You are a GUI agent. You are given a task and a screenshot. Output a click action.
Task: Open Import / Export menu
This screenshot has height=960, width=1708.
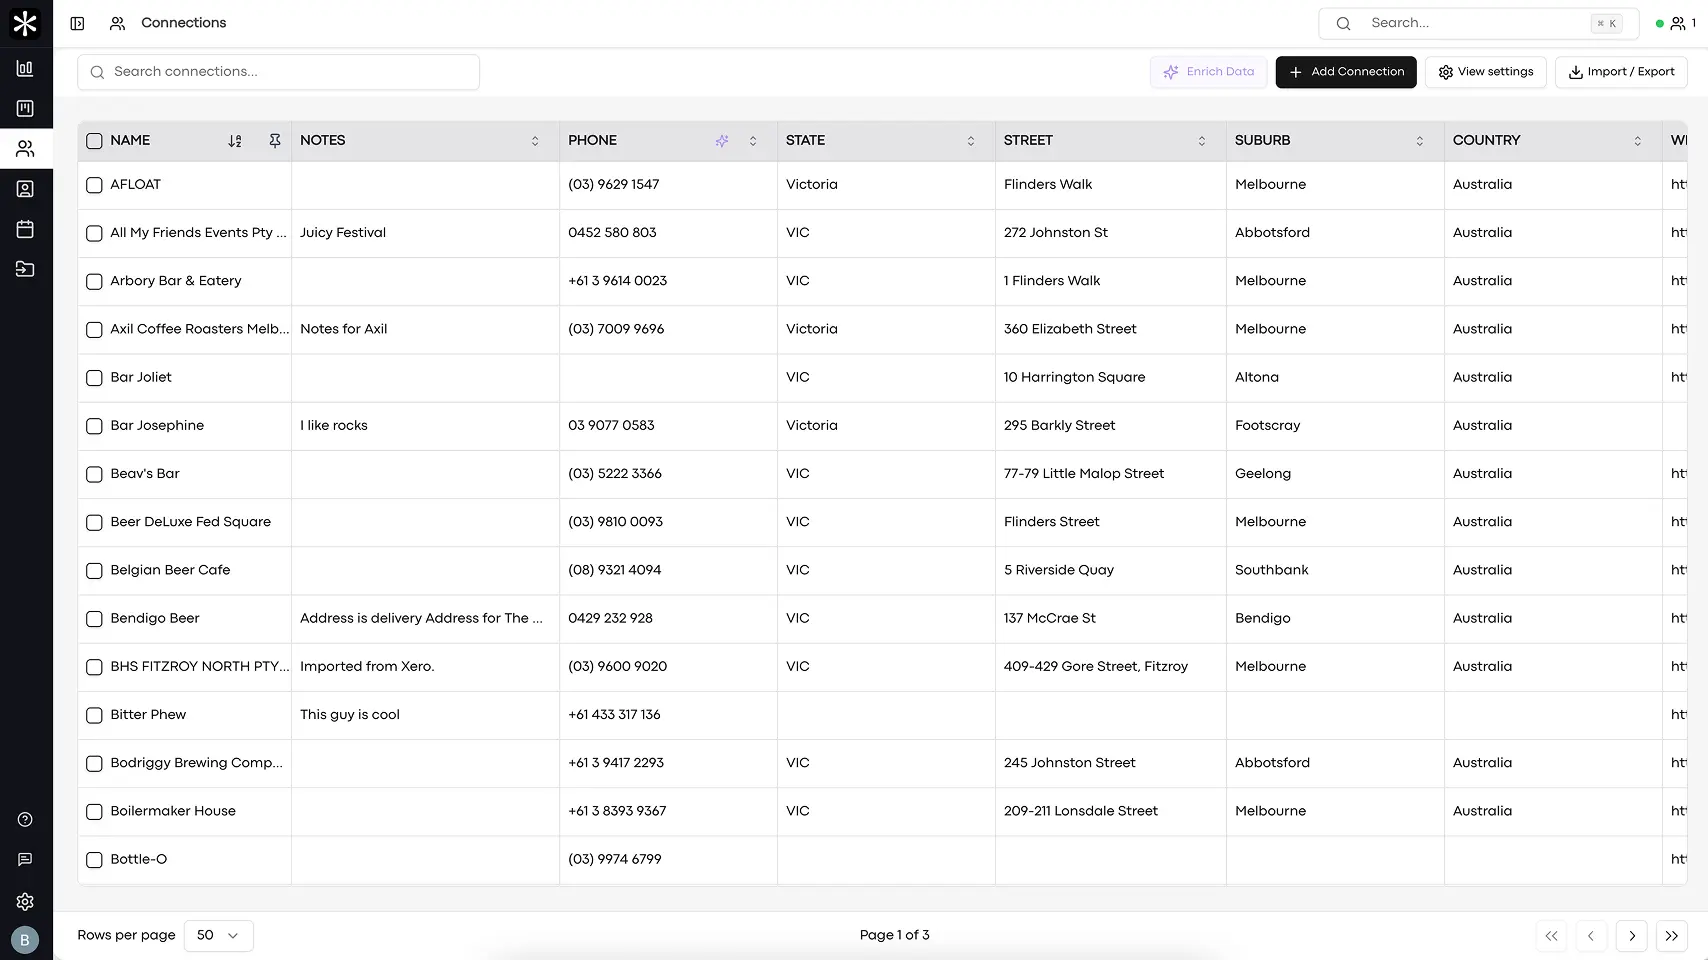(1620, 72)
